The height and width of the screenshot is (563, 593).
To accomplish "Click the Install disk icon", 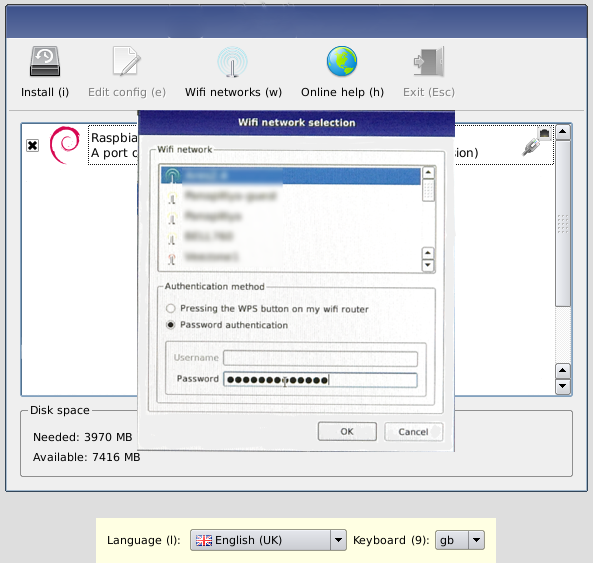I will (x=45, y=62).
